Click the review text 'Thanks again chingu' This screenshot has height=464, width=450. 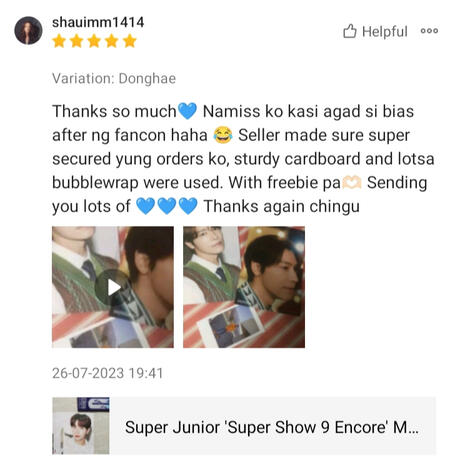282,206
